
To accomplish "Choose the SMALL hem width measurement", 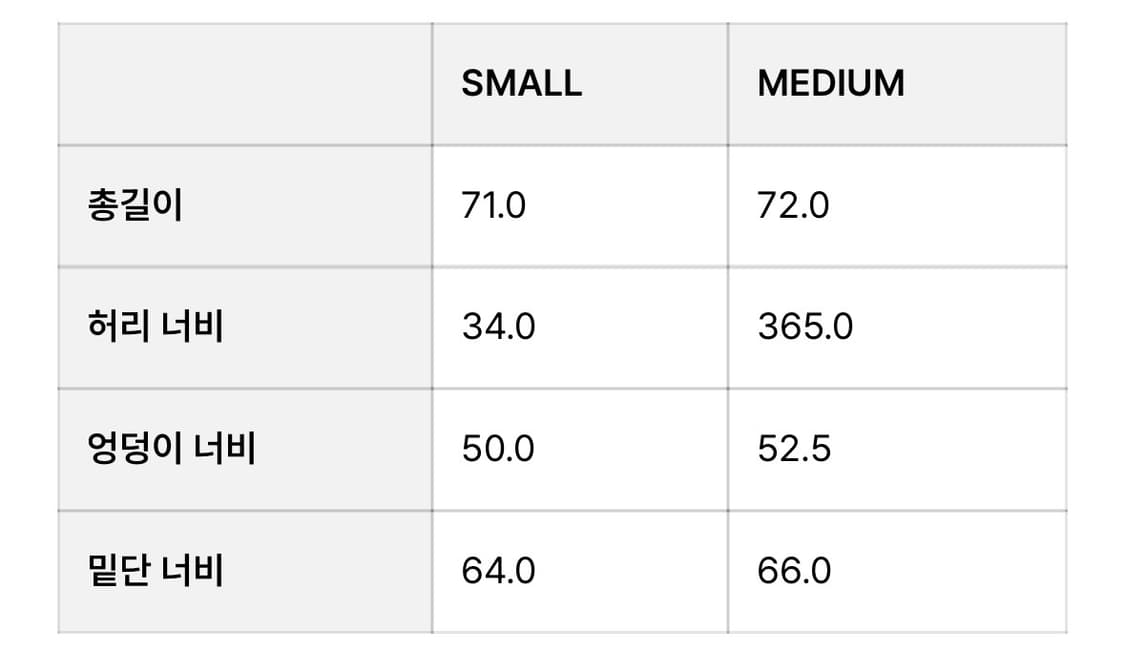I will tap(498, 571).
